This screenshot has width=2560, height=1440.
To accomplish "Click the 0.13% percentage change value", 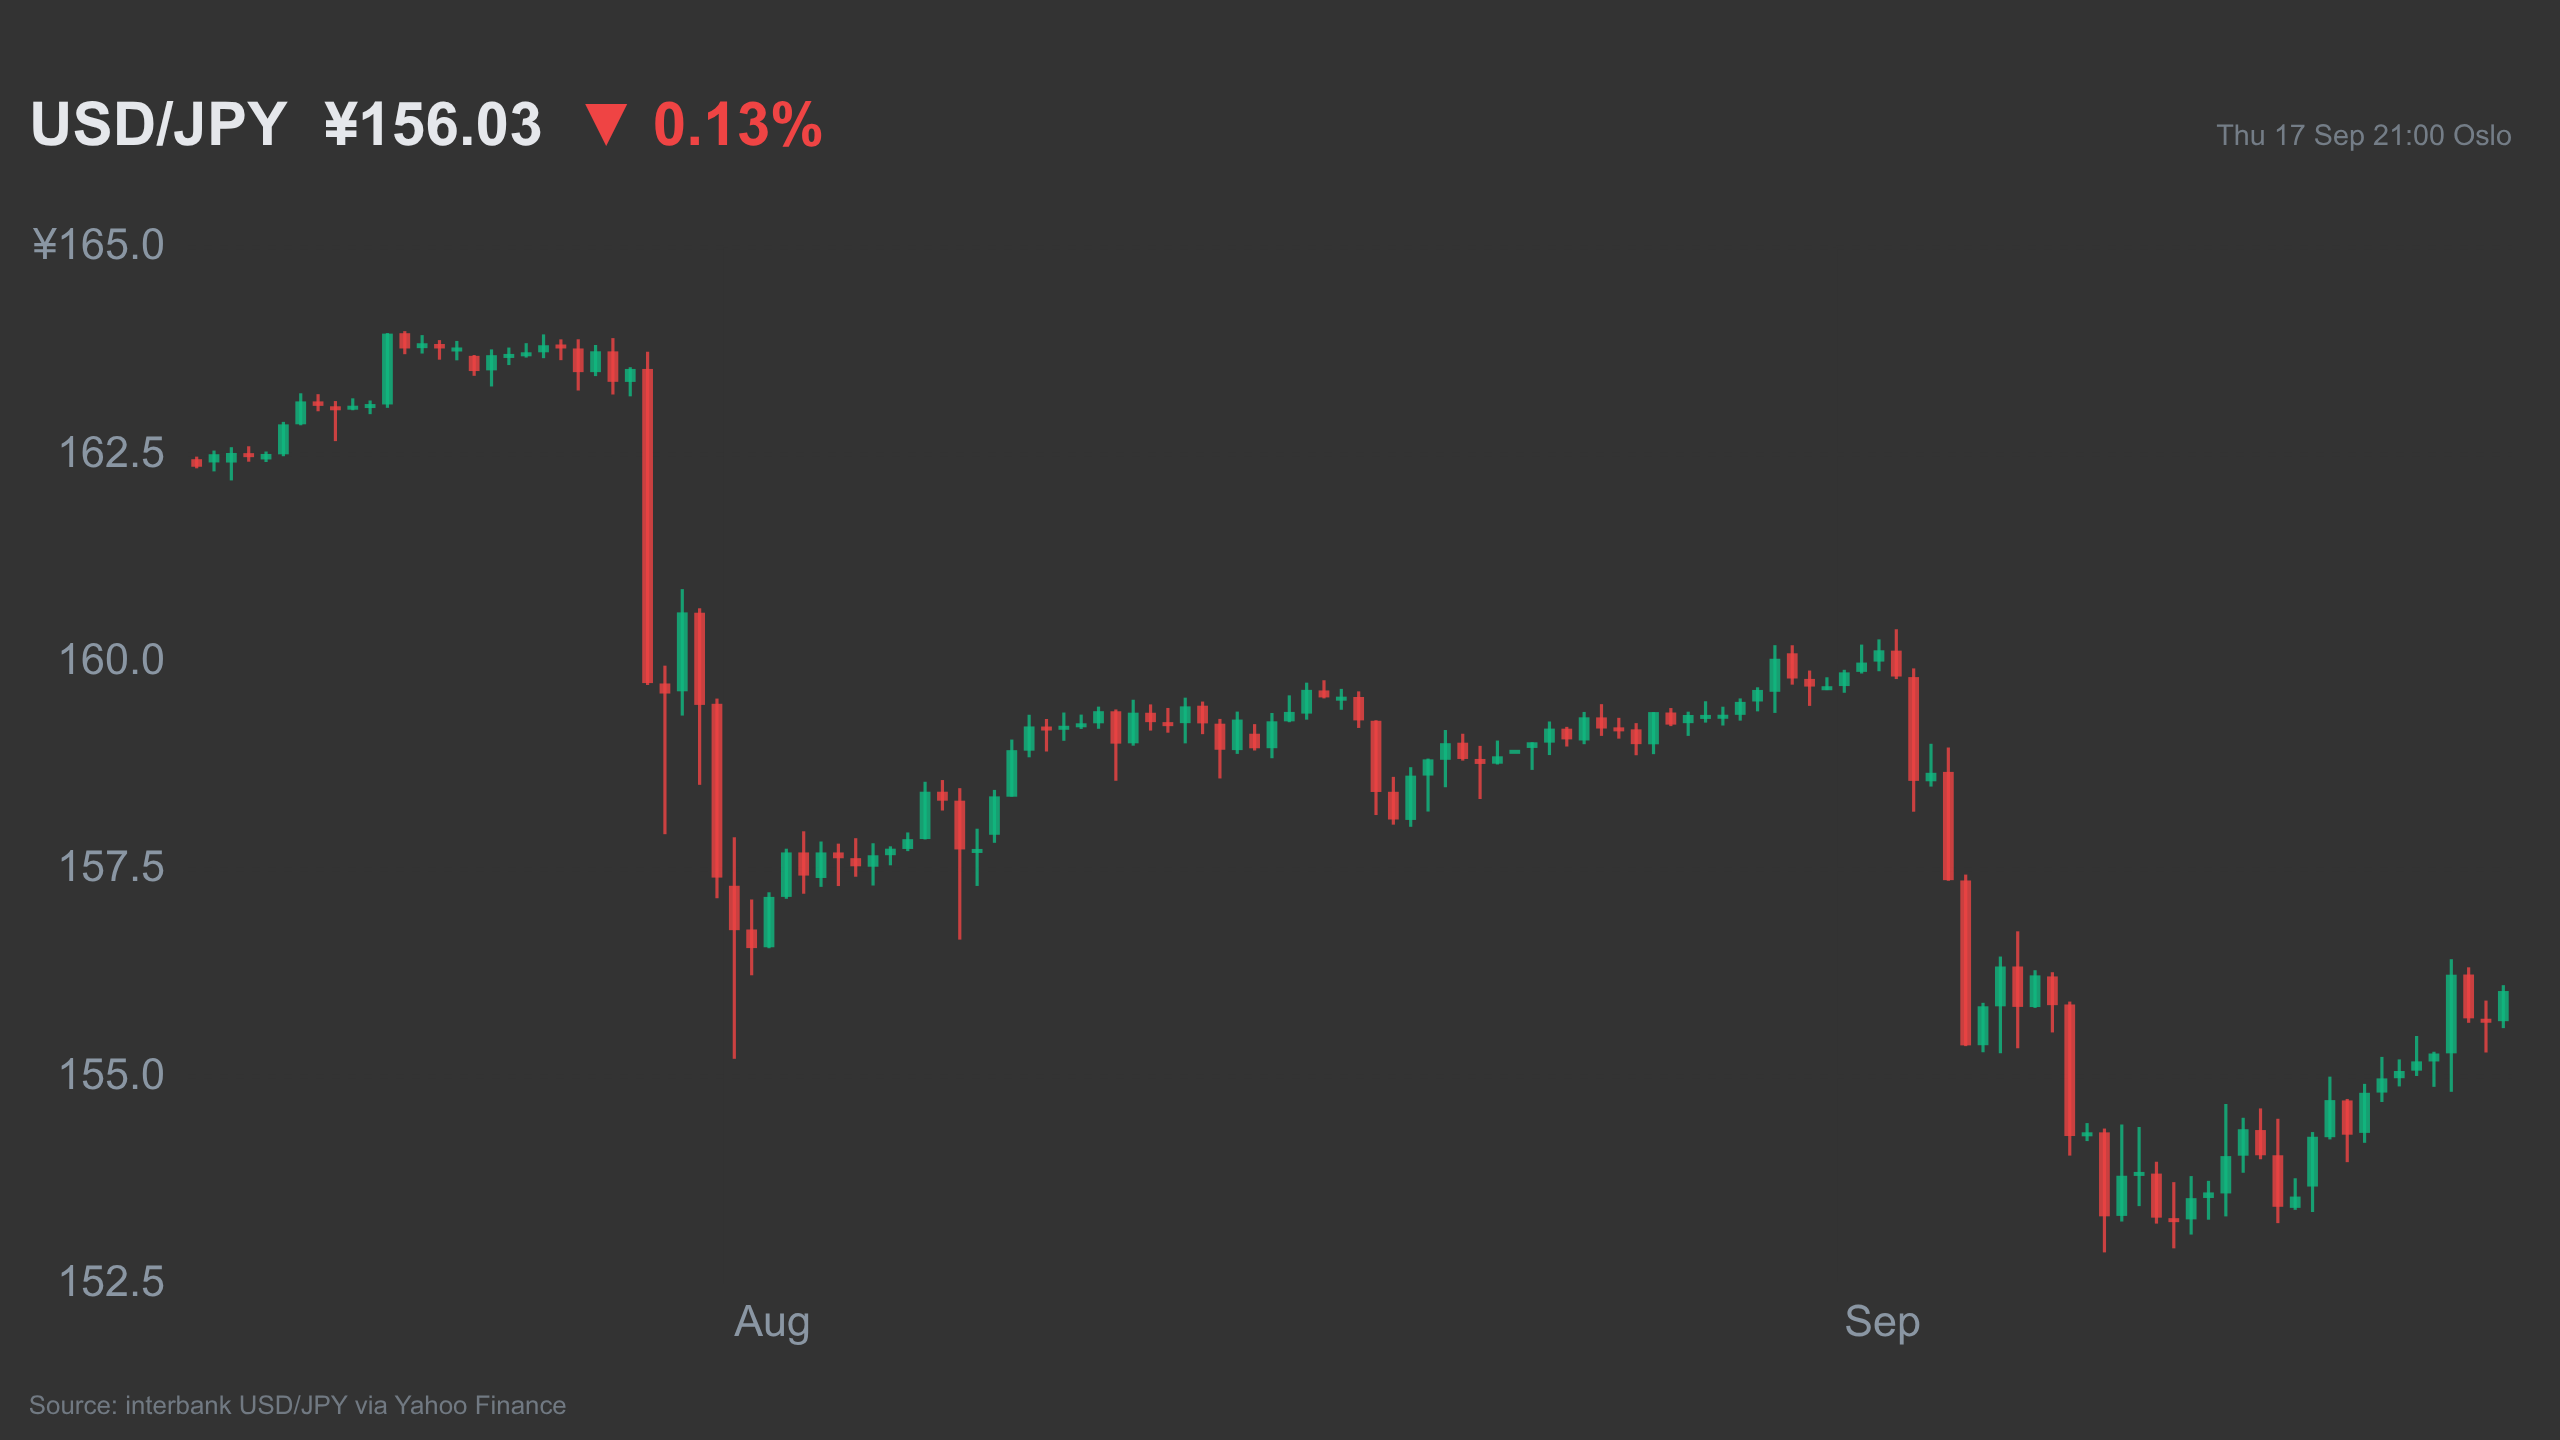I will [x=738, y=125].
